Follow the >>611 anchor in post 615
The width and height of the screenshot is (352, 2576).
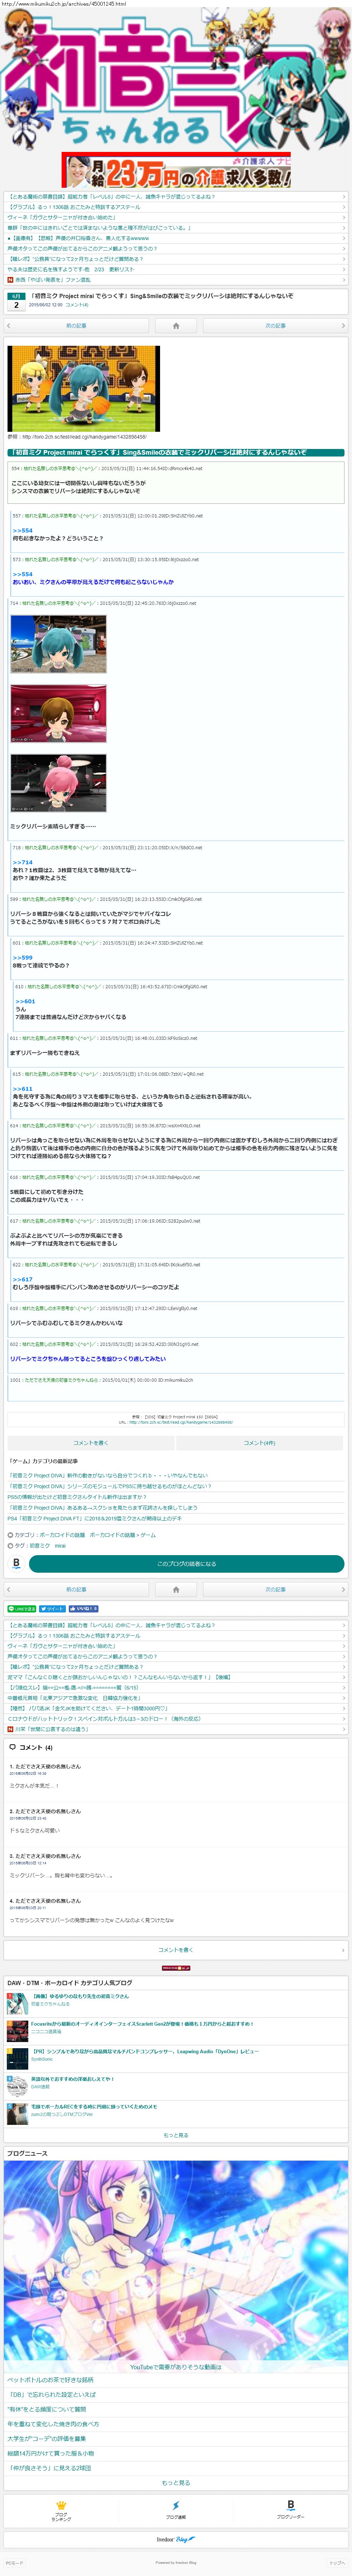tap(22, 1089)
